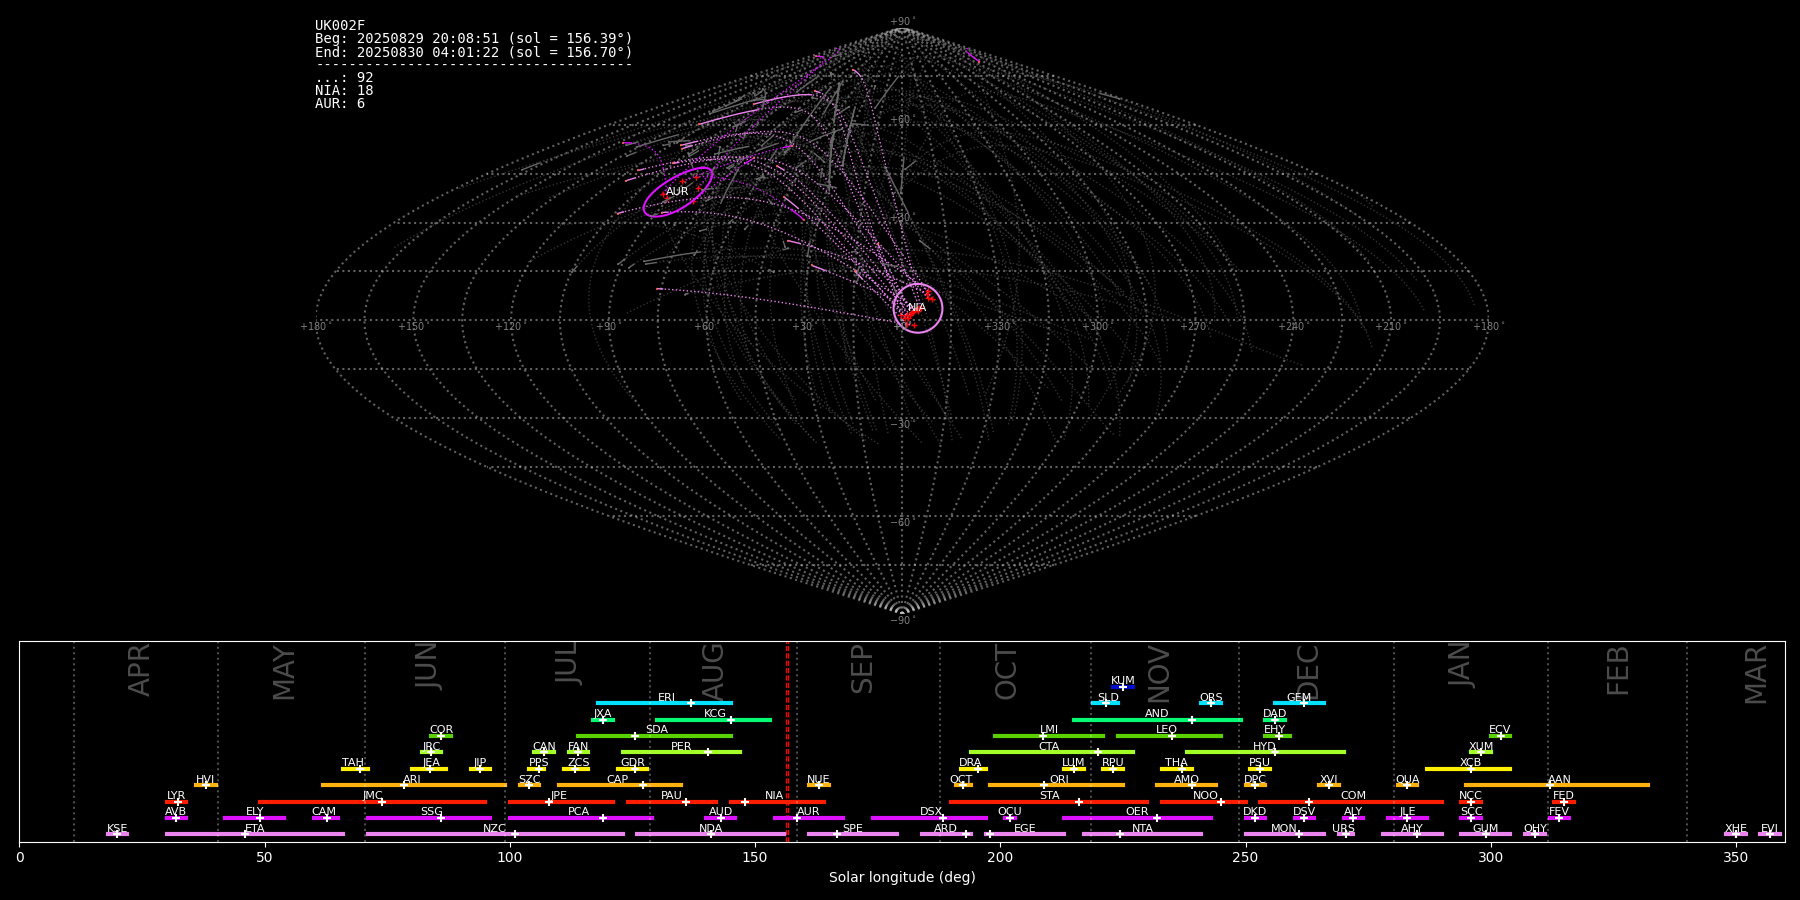Click the −90° label at the map's bottom
The width and height of the screenshot is (1800, 900).
pyautogui.click(x=902, y=621)
